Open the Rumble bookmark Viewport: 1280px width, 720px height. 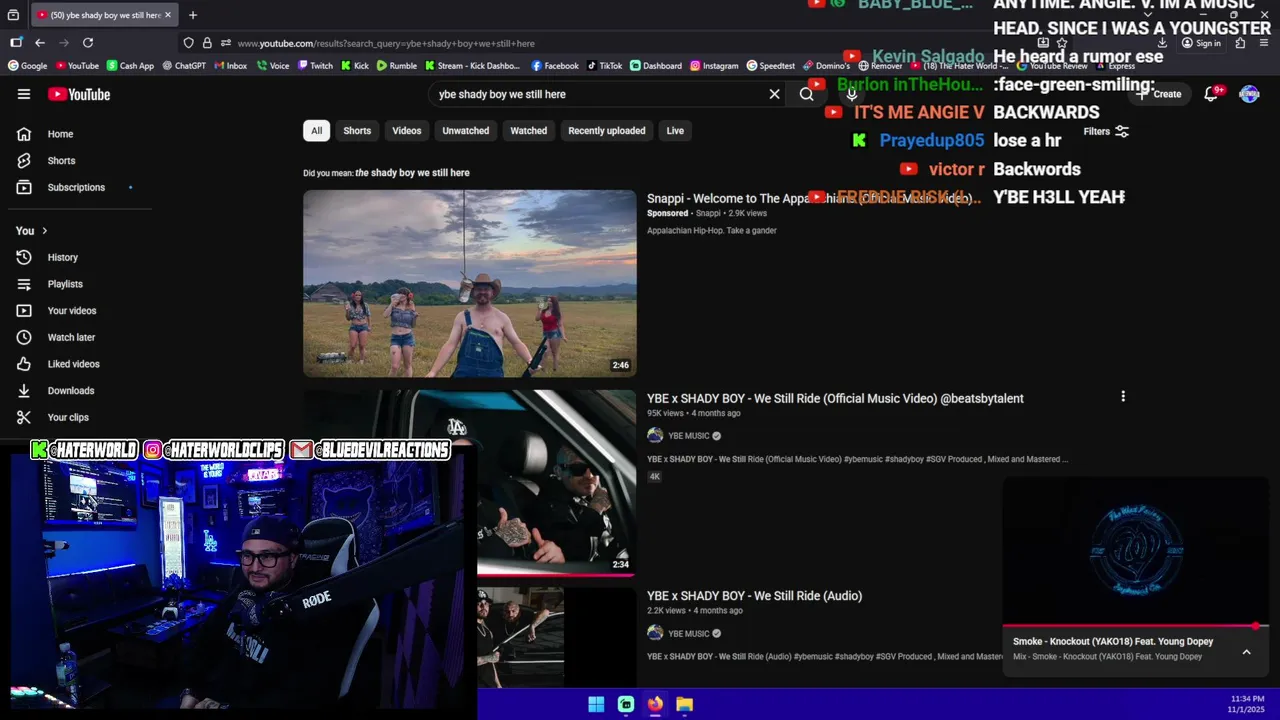click(x=397, y=66)
